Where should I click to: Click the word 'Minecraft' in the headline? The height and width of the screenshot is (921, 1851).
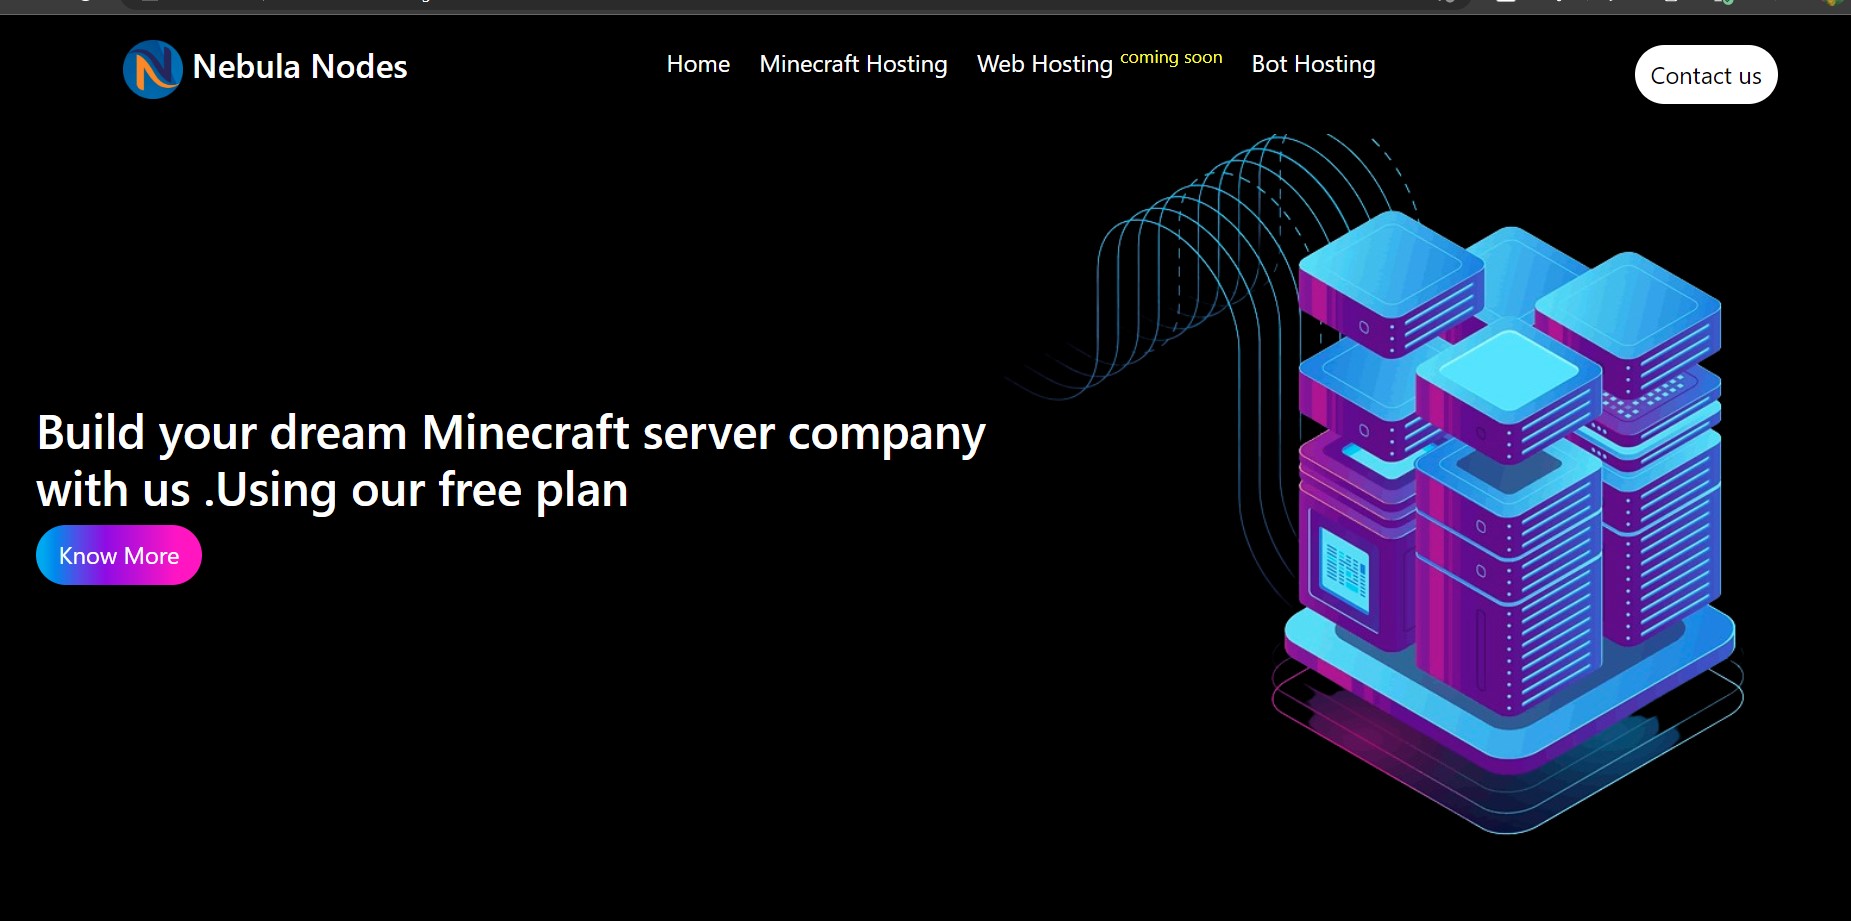click(x=525, y=433)
